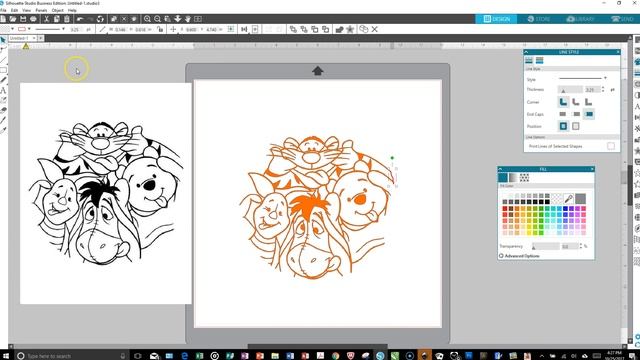Select the solid fill mode in Fill panel

point(503,177)
